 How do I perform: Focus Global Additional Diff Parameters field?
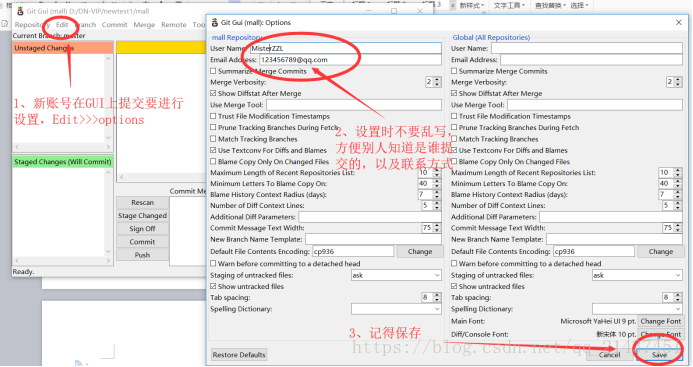tap(611, 217)
